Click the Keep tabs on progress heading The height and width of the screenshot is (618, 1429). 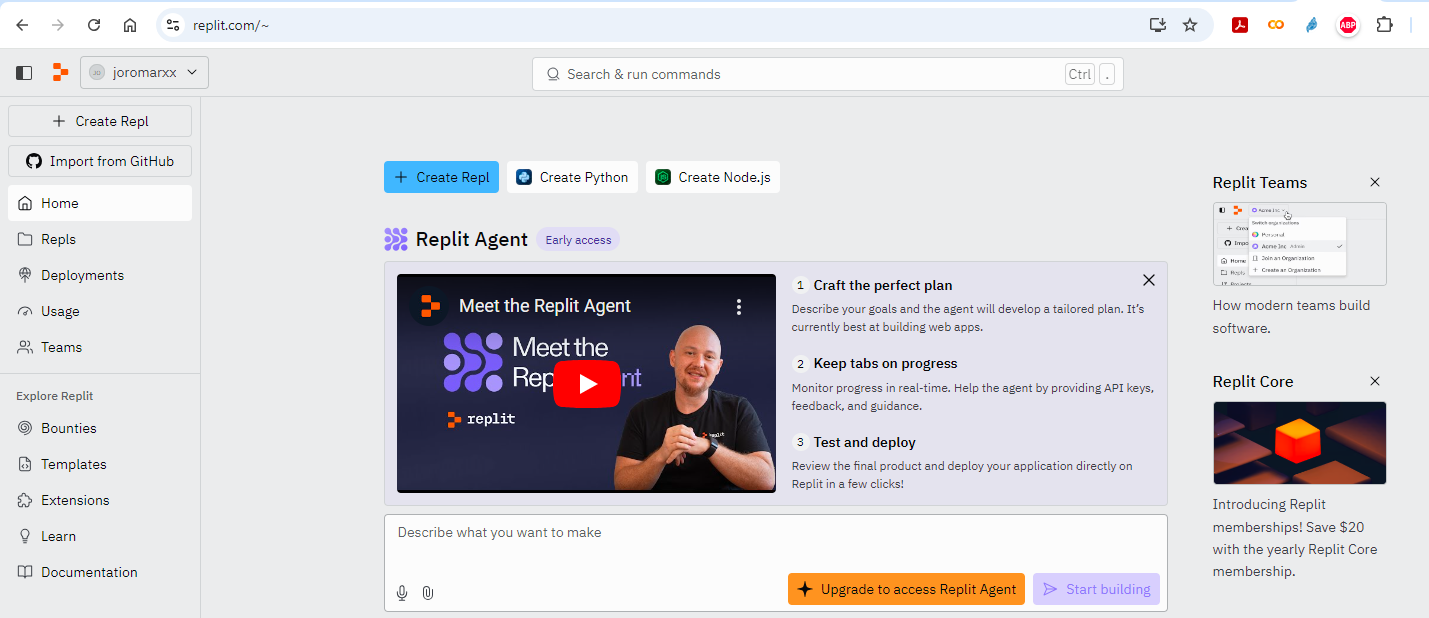coord(886,363)
